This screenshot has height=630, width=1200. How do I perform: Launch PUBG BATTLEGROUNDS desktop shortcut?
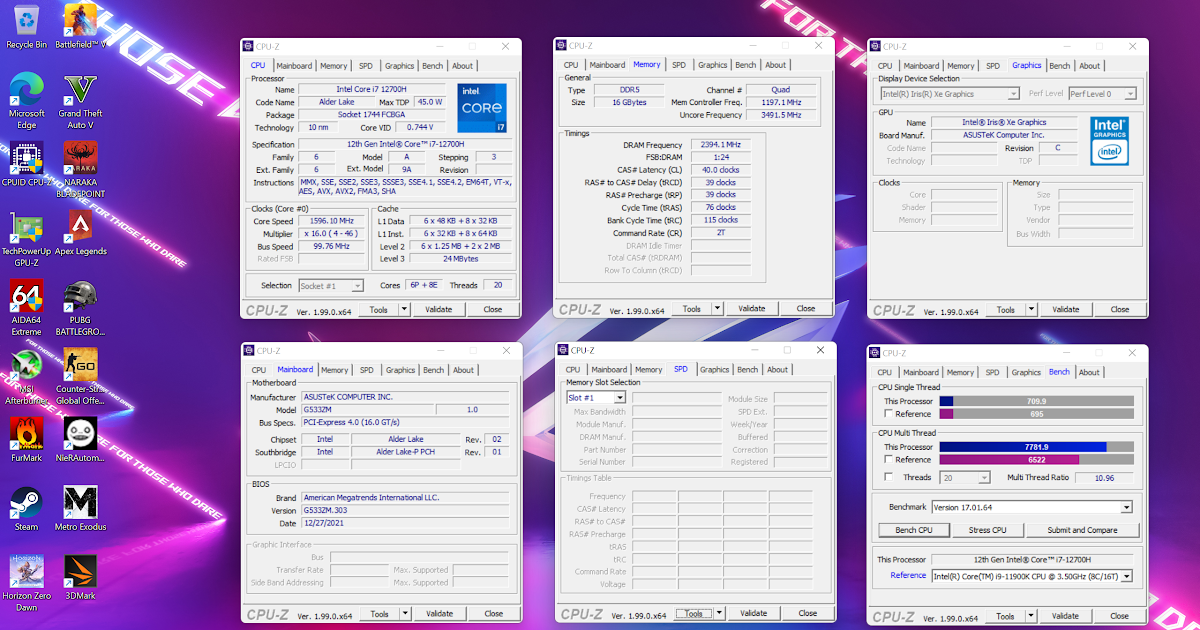[x=80, y=308]
